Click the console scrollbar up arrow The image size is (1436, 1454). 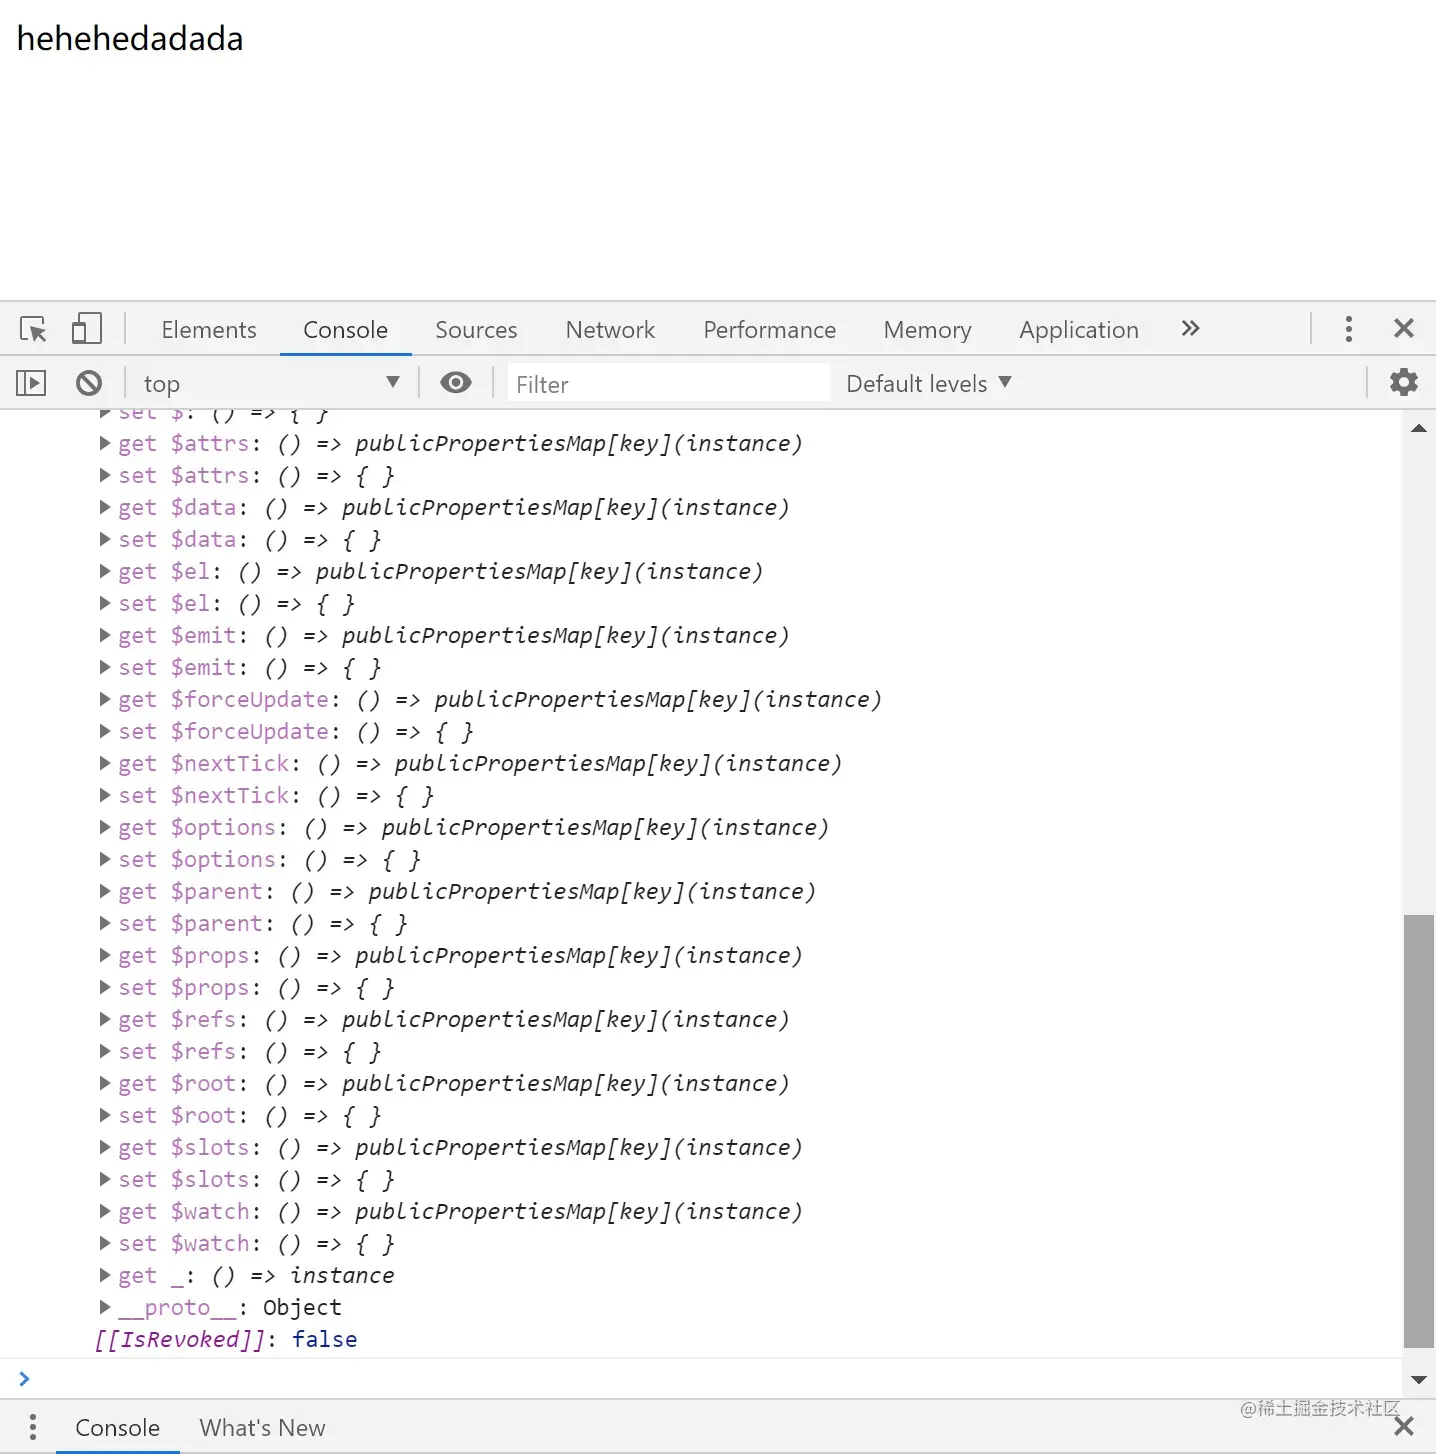1418,428
